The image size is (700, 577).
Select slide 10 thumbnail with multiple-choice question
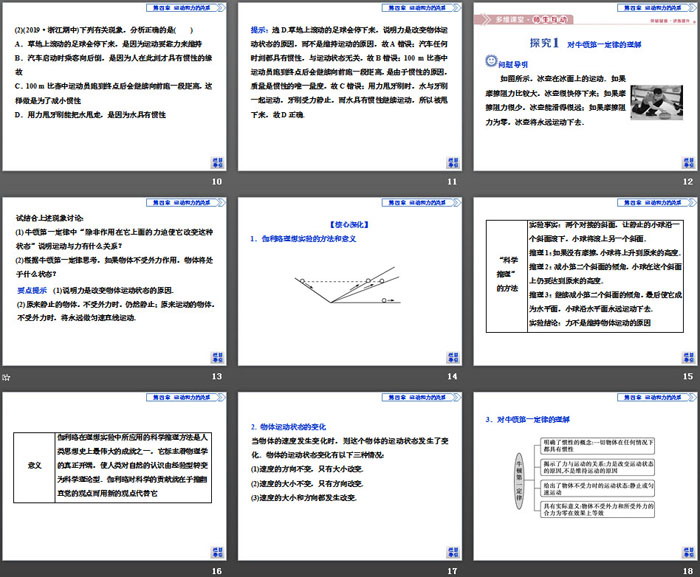(114, 87)
